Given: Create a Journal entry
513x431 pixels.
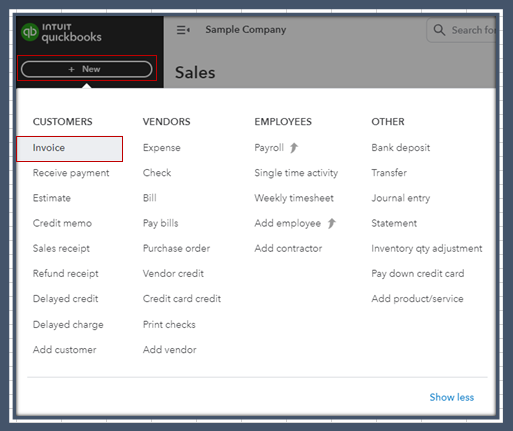Looking at the screenshot, I should coord(401,198).
